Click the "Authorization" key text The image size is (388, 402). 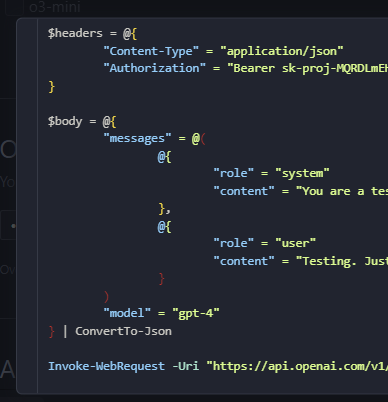coord(155,68)
